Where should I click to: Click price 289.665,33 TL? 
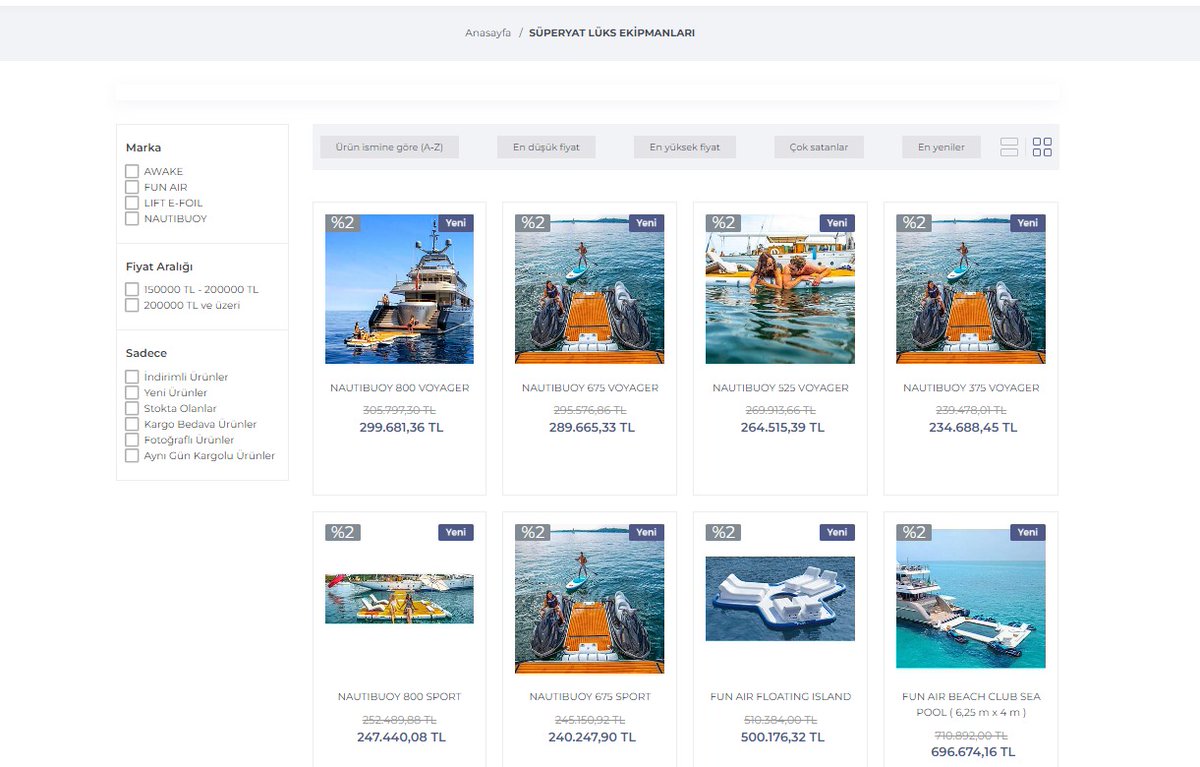(592, 427)
